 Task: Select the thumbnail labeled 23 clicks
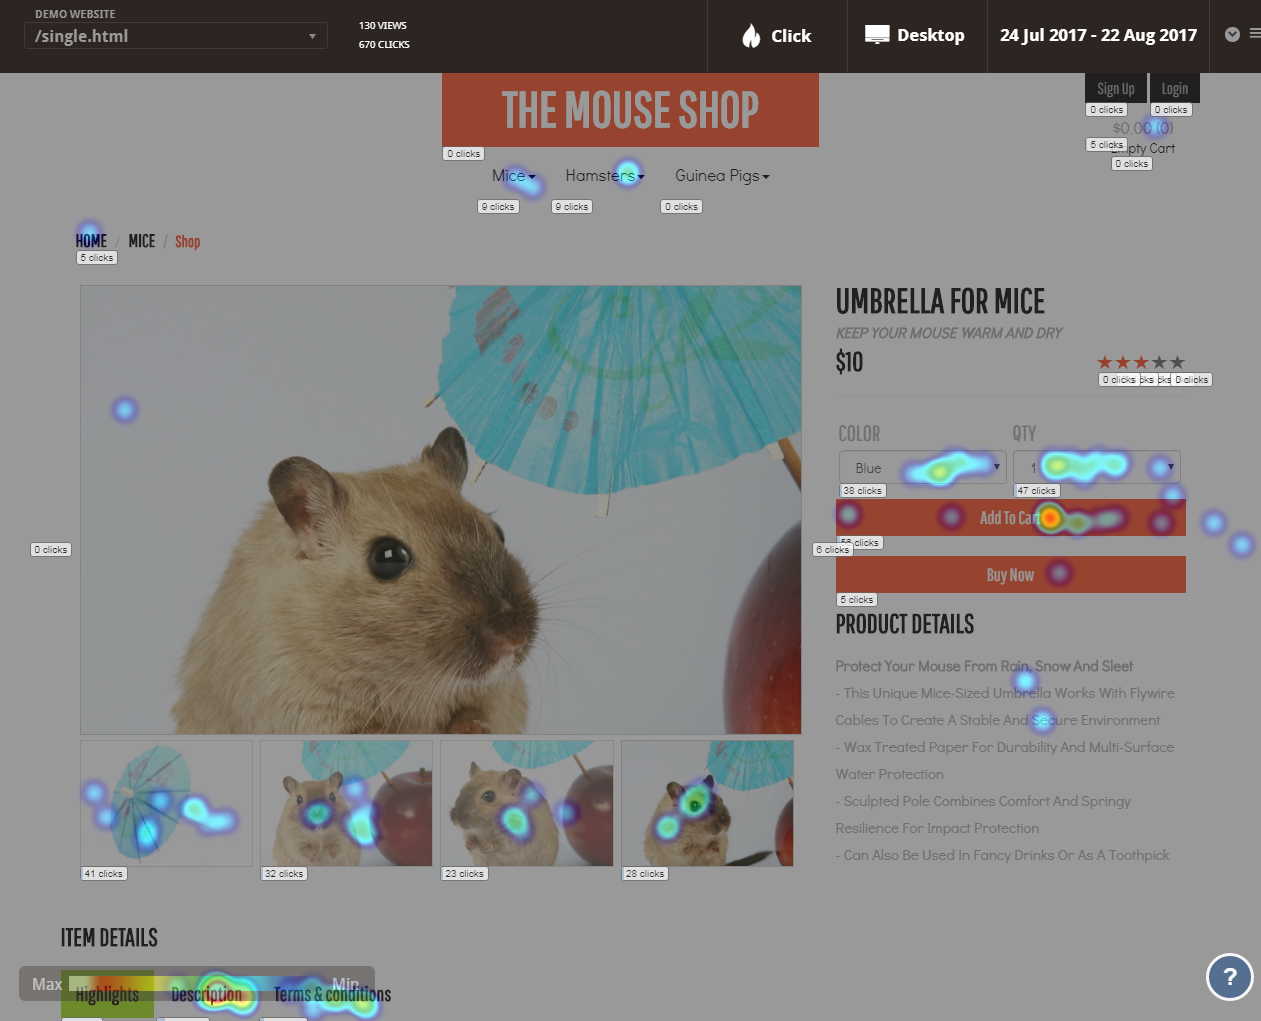click(526, 803)
